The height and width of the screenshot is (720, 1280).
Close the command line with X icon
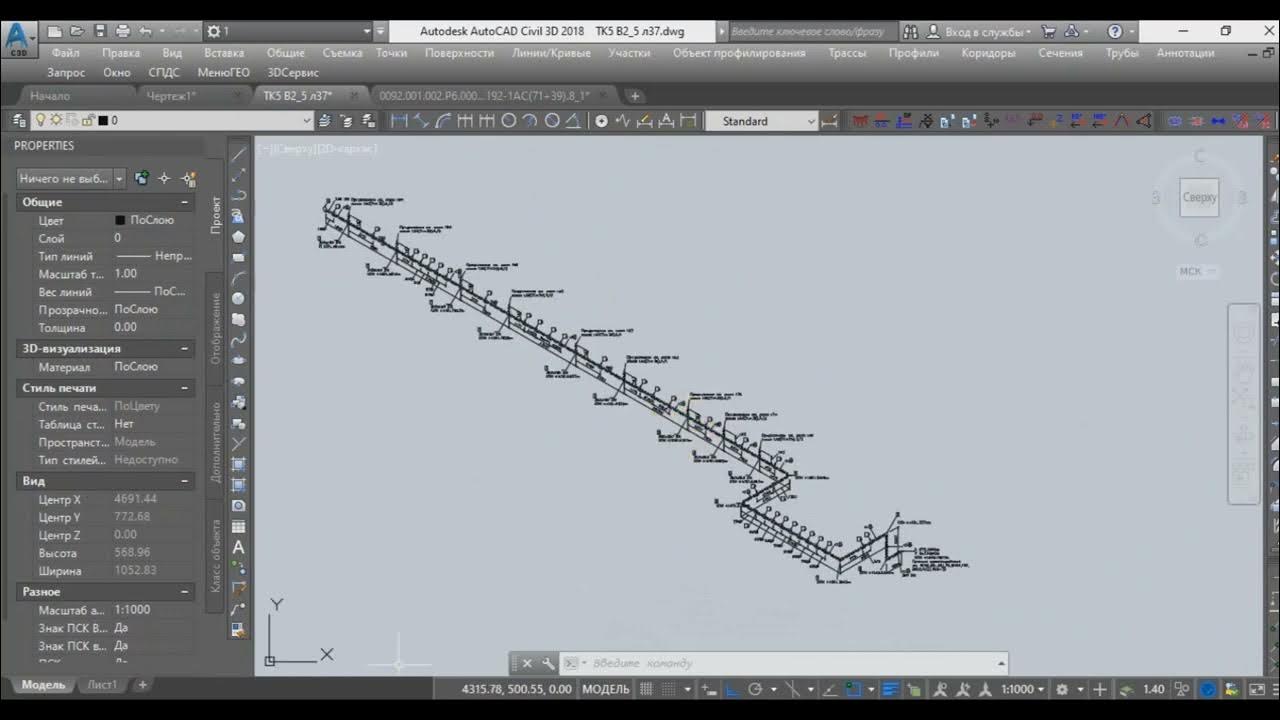[527, 663]
